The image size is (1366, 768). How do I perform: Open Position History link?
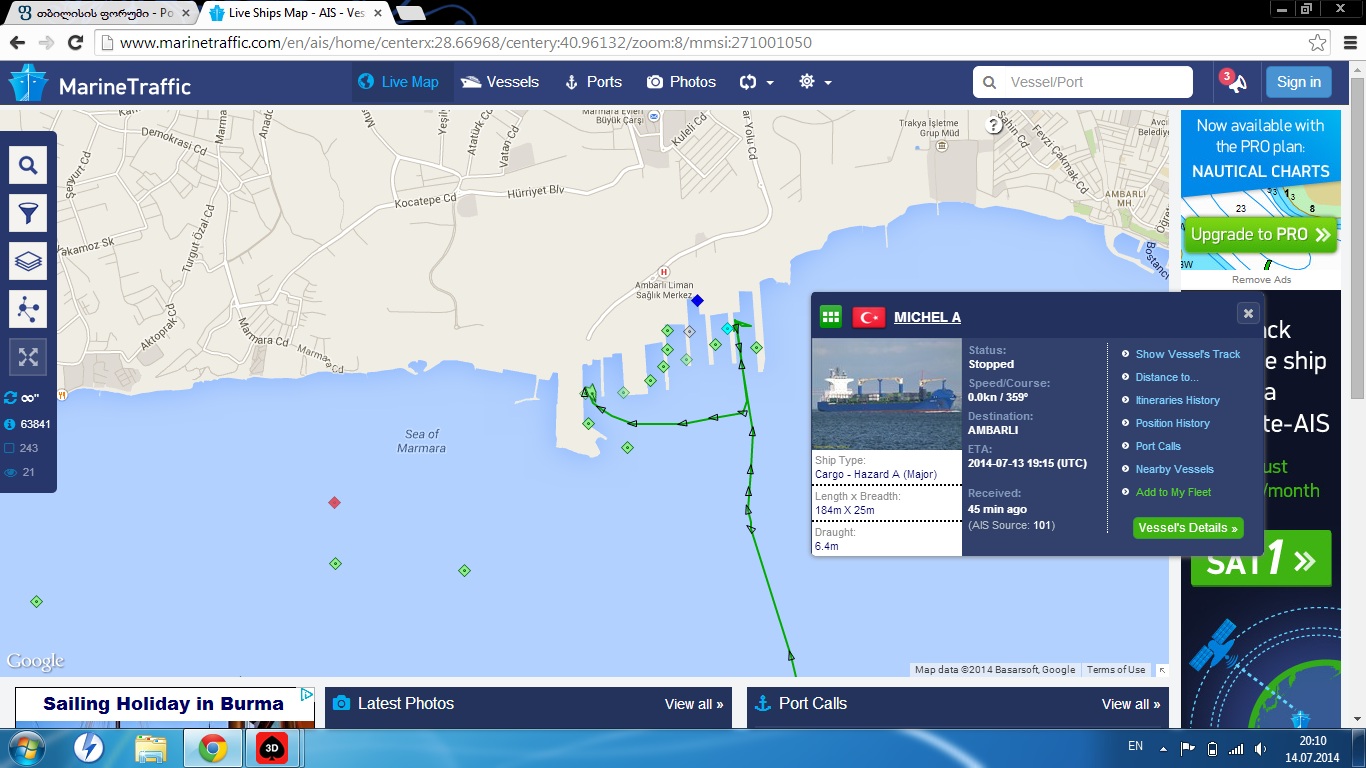(x=1172, y=423)
